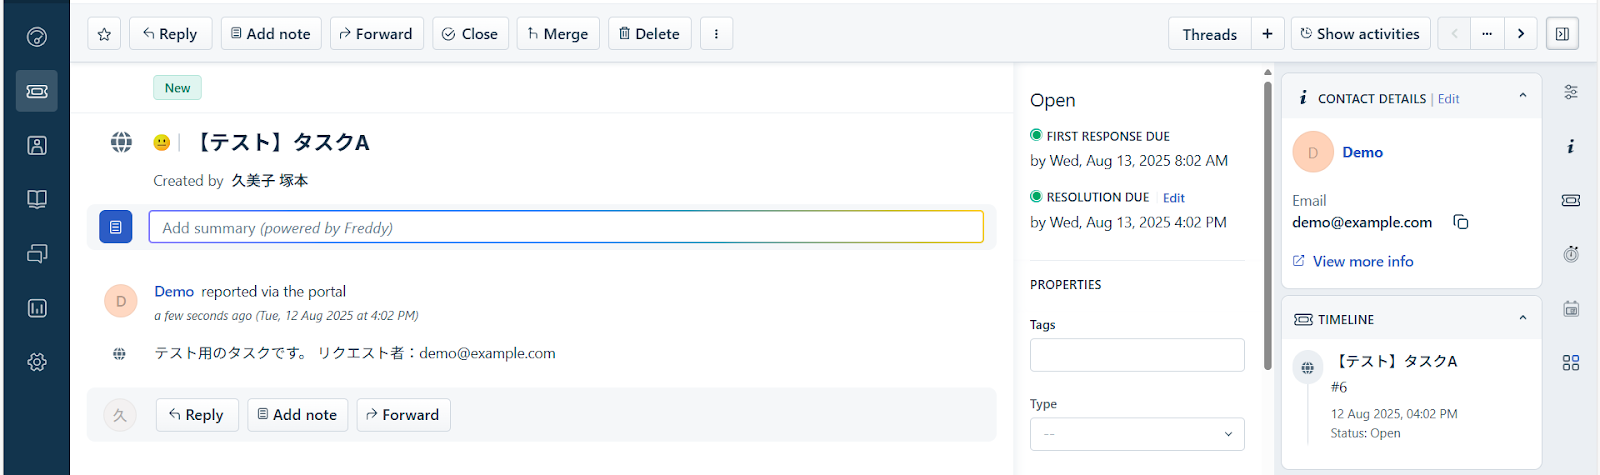Click the time tracking stopwatch icon
Screen dimensions: 1600x475
tap(1571, 254)
